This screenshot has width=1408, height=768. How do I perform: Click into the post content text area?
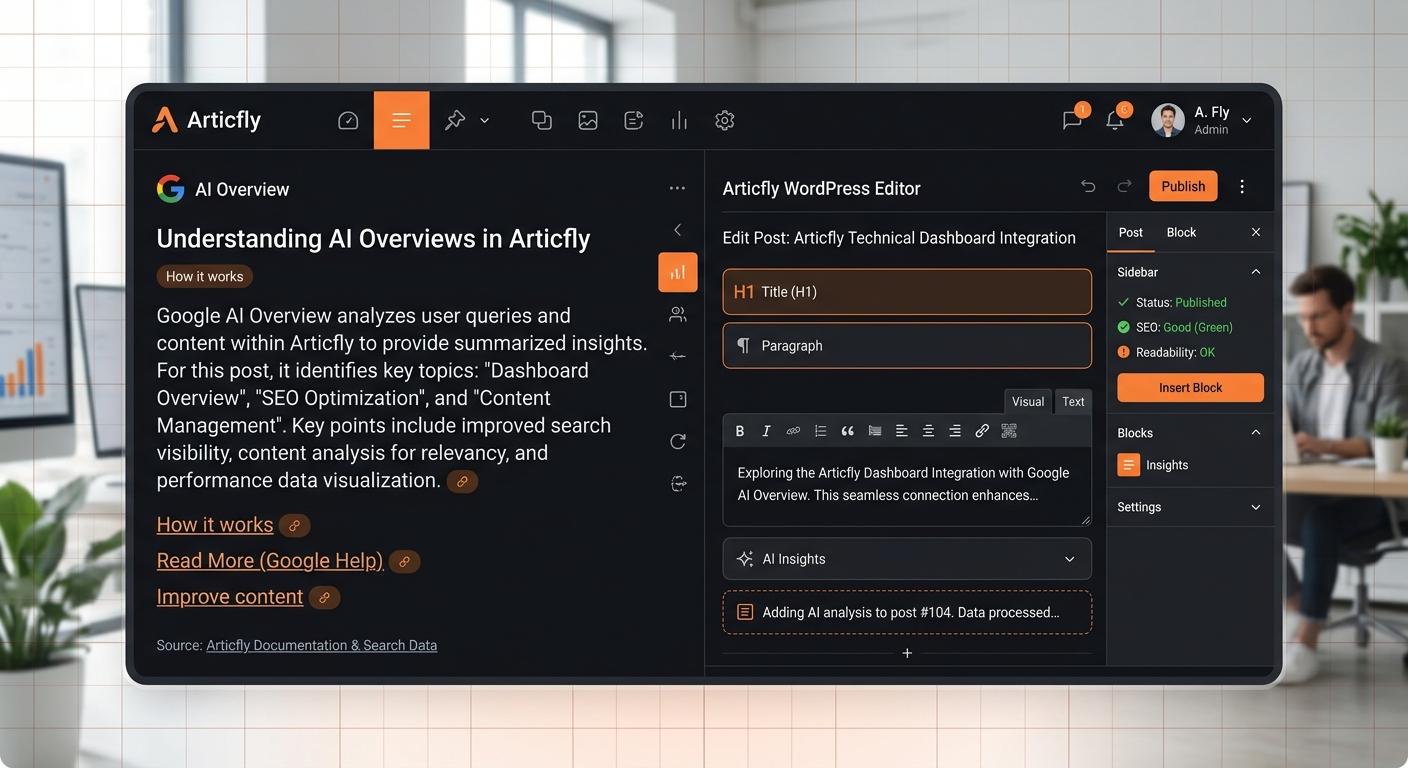907,486
